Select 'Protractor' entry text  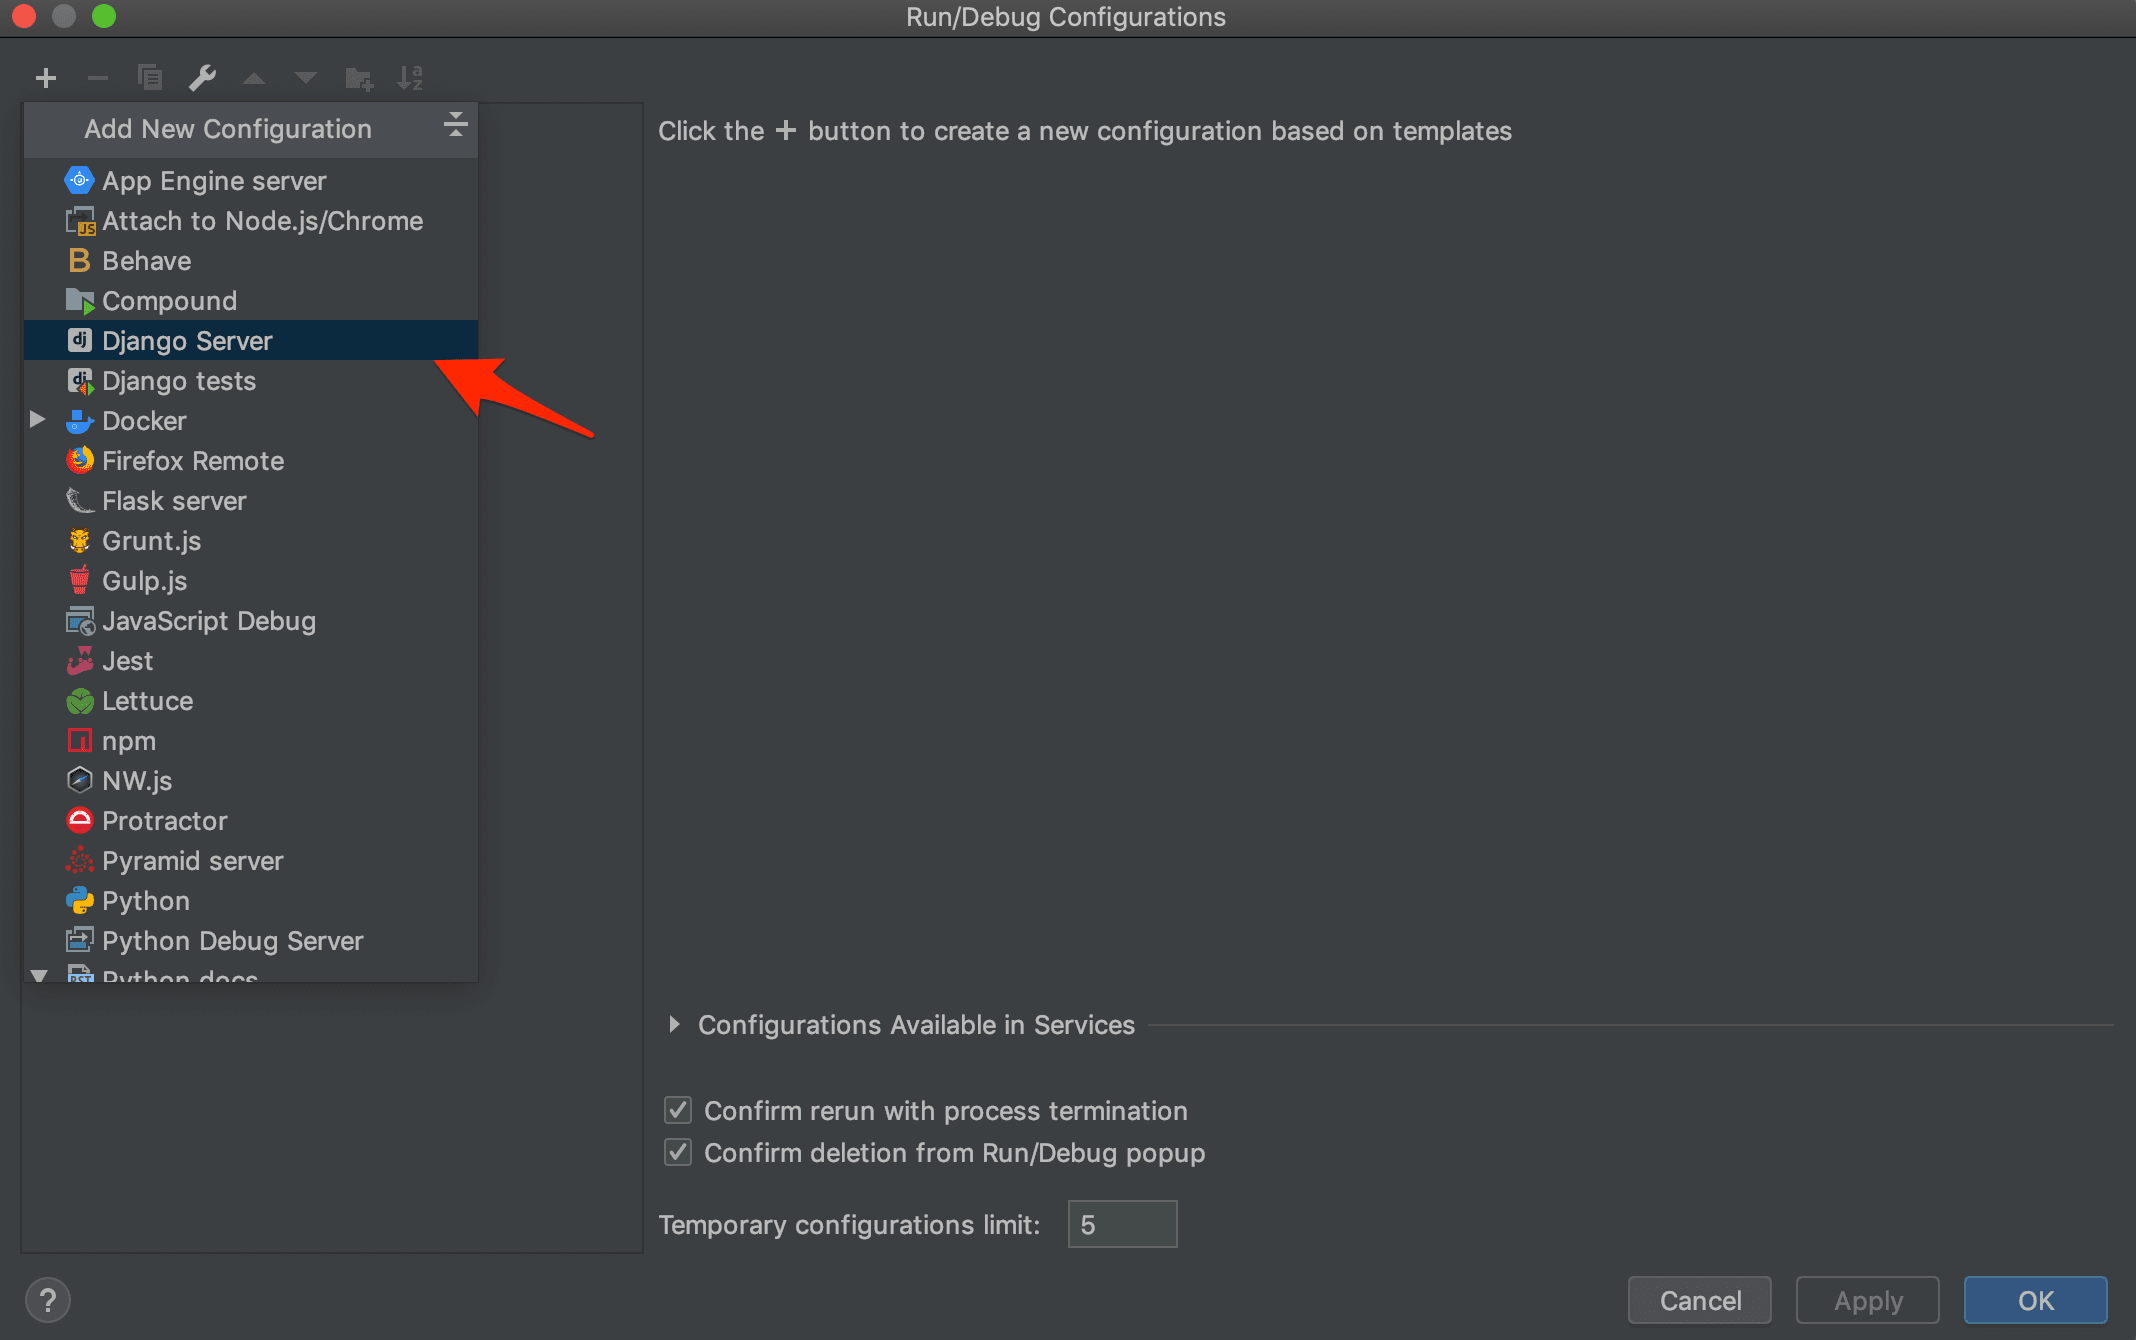click(165, 821)
